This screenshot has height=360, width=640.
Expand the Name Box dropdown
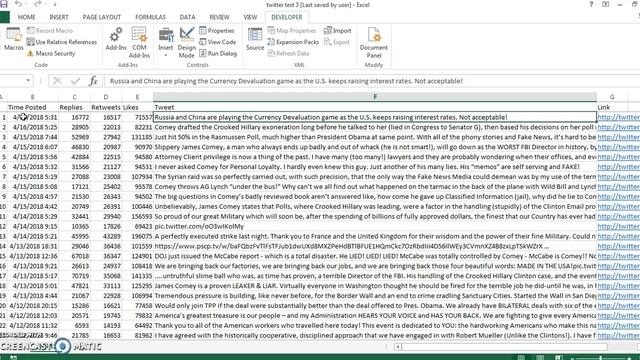(28, 80)
